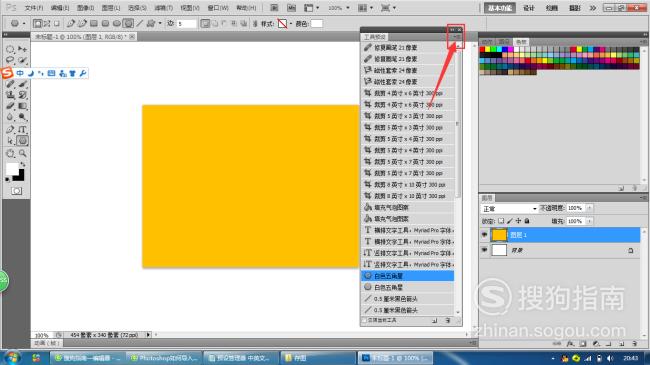
Task: Select the Polygon shape tool in toolbox
Action: tap(22, 141)
